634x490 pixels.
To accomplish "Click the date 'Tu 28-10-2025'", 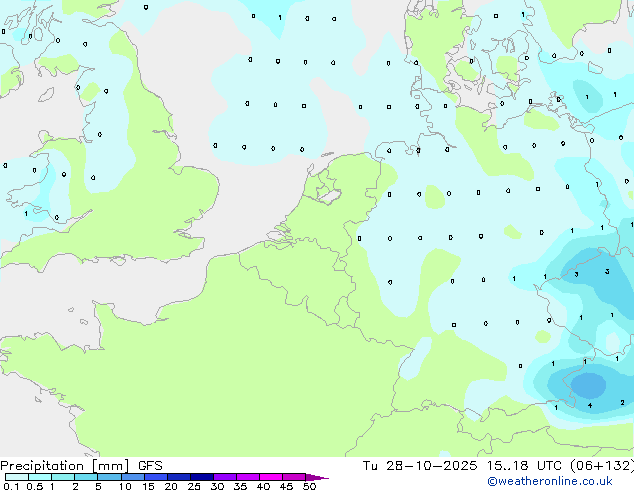I will tap(420, 466).
